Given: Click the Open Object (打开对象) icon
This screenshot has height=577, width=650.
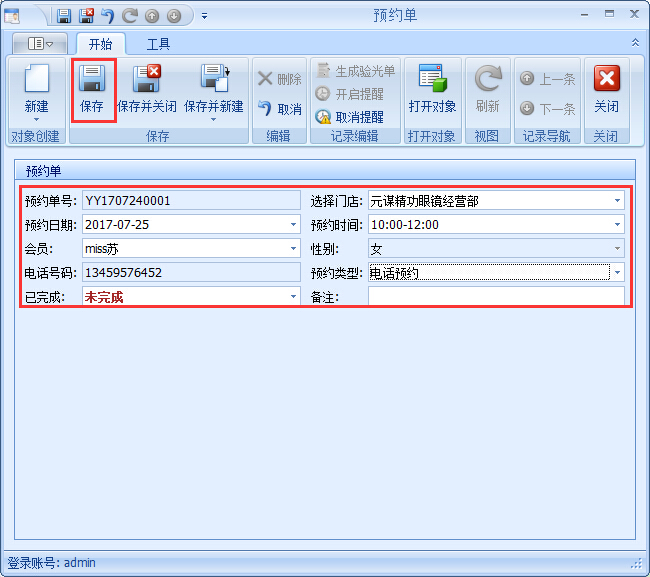Looking at the screenshot, I should point(432,80).
